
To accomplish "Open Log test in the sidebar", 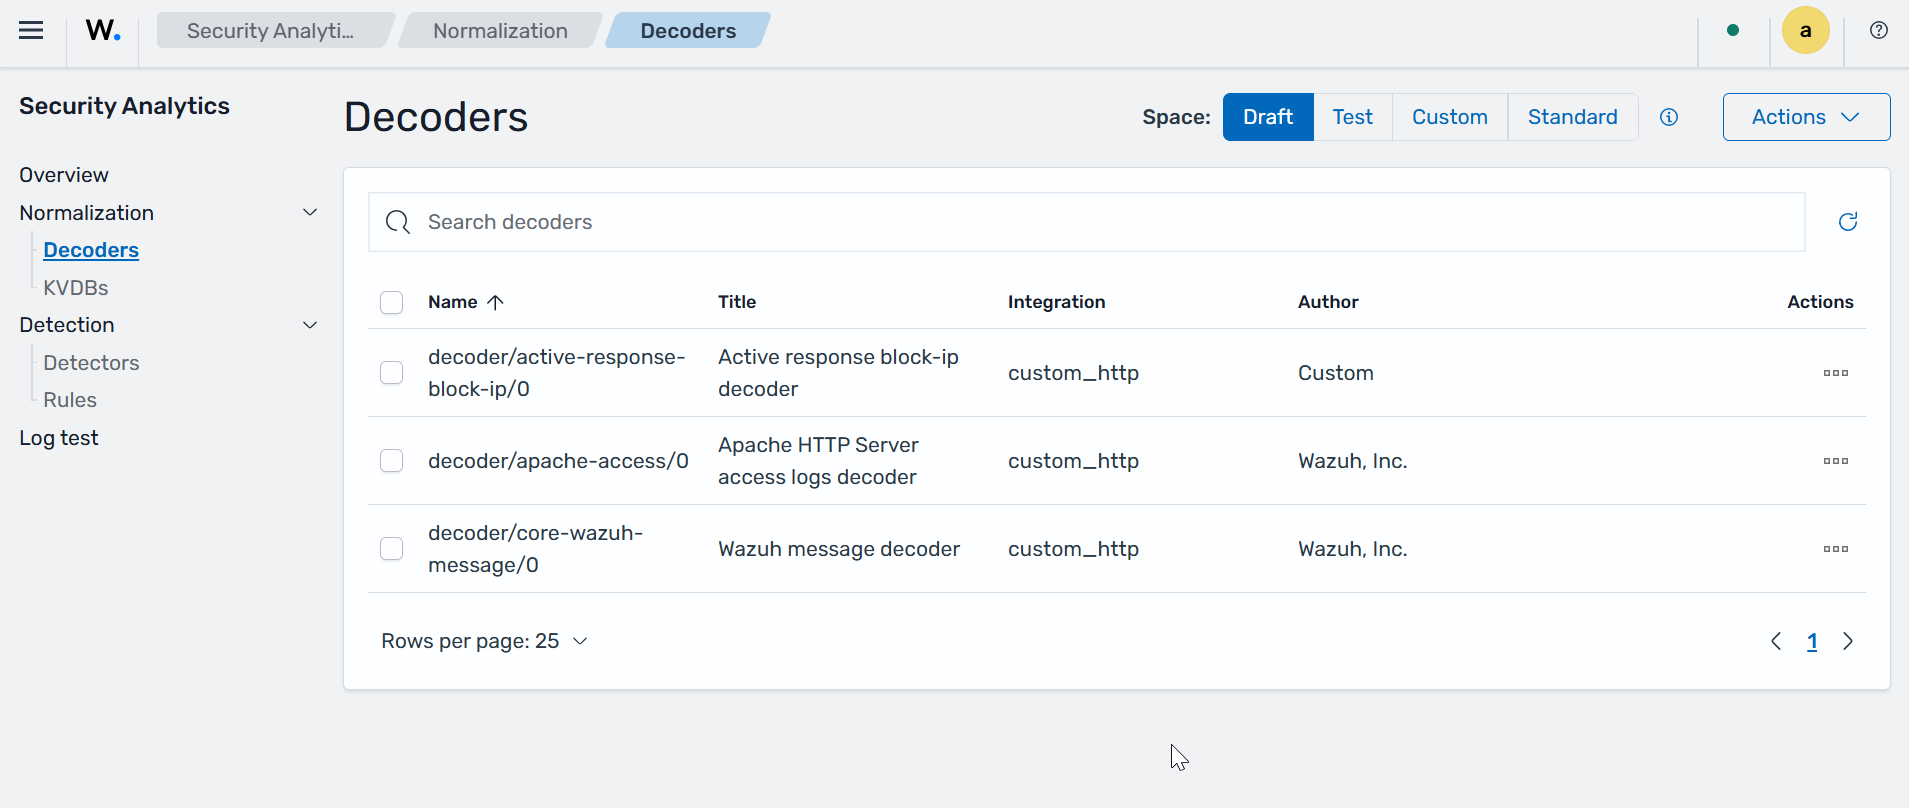I will 59,438.
